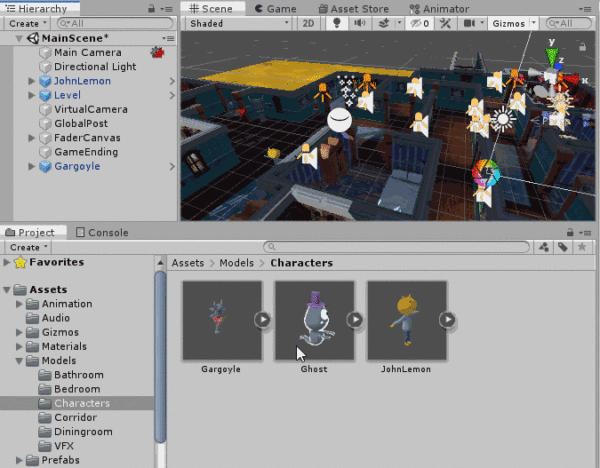This screenshot has width=600, height=468.
Task: Toggle hidden objects visibility counter
Action: 420,23
